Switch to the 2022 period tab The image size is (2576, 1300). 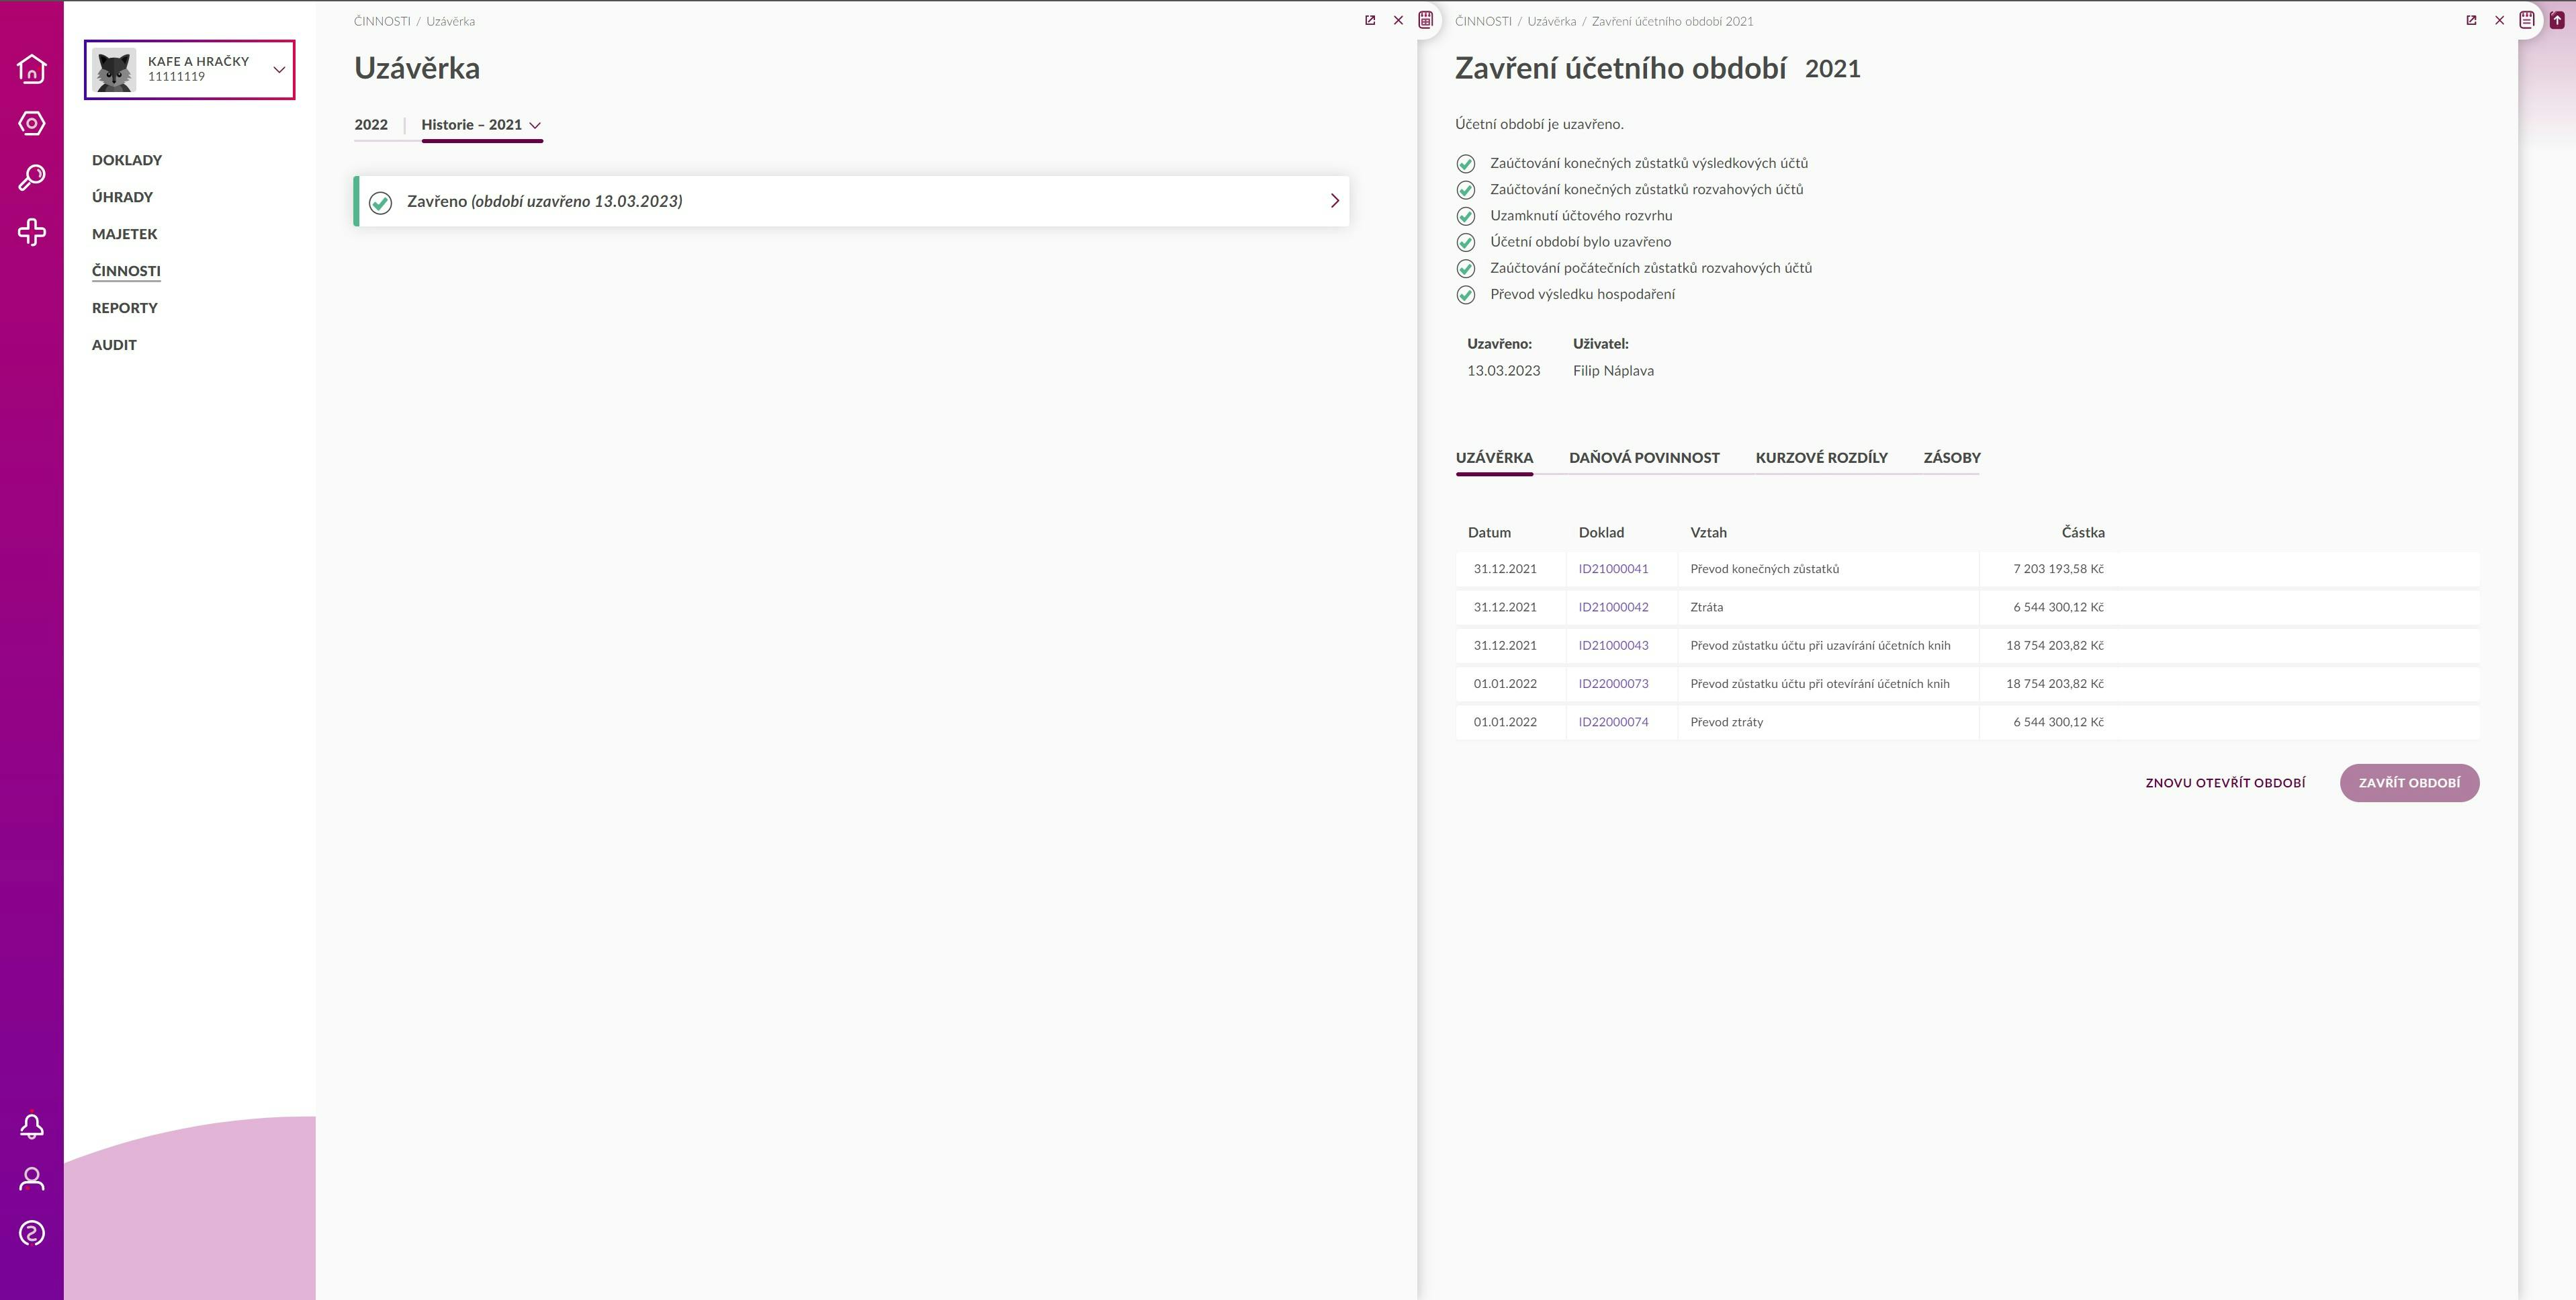[371, 125]
